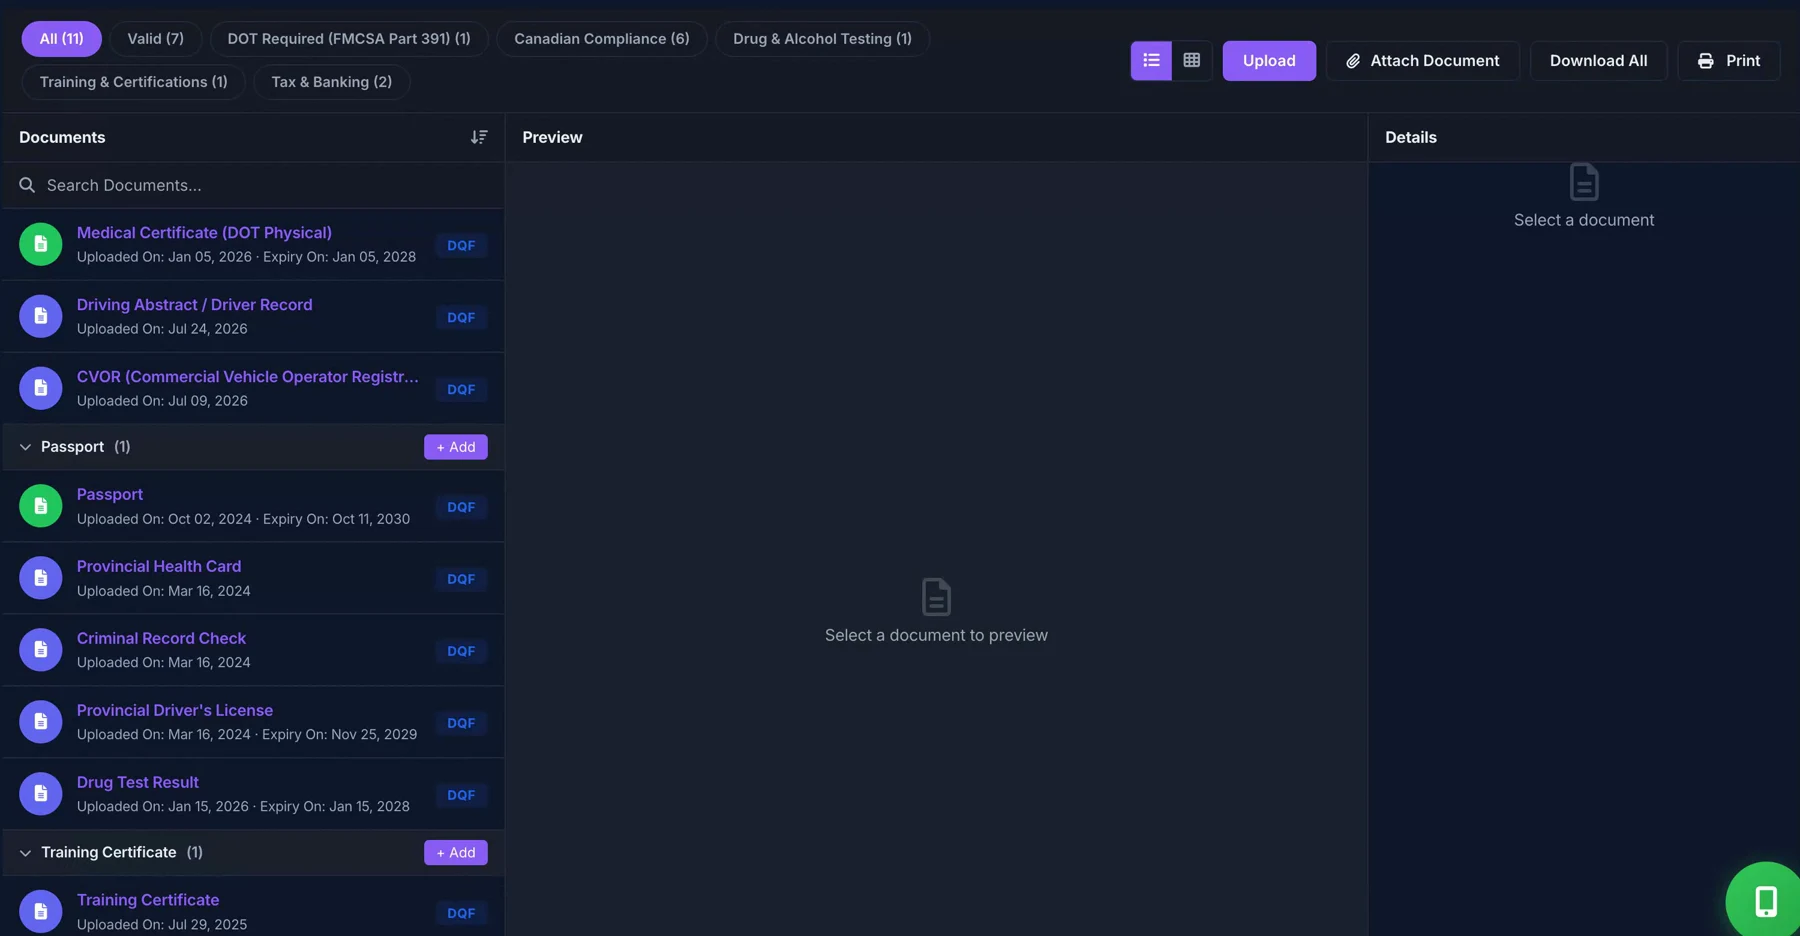This screenshot has width=1800, height=936.
Task: Switch to list view layout
Action: point(1151,61)
